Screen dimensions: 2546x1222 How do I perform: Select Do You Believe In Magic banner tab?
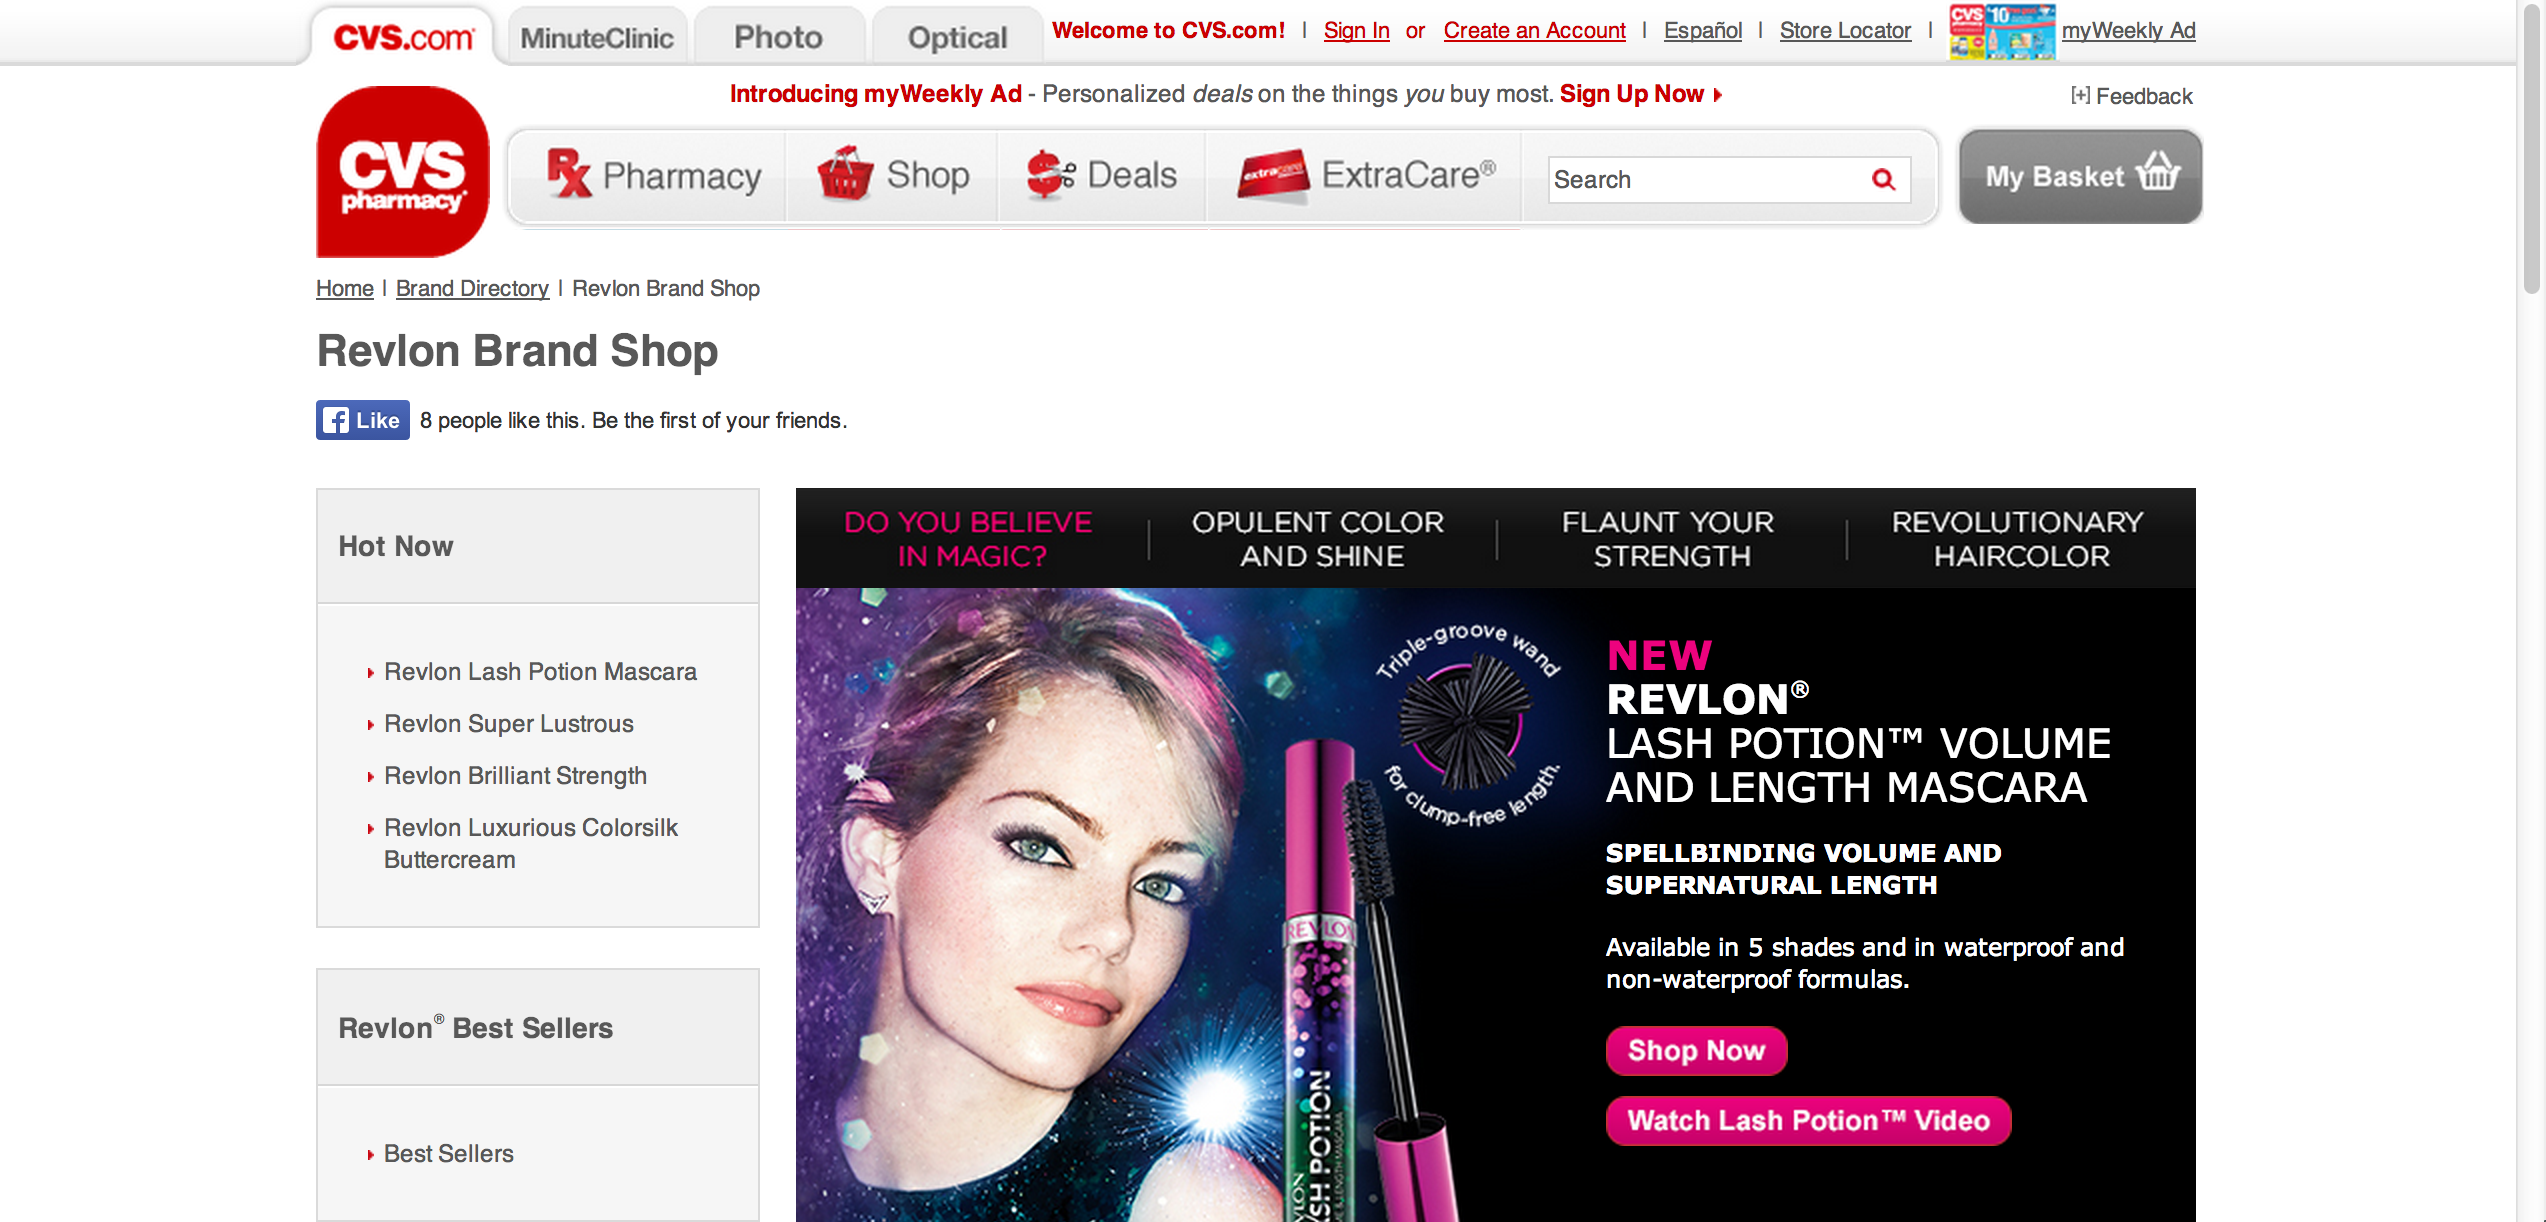pos(968,539)
